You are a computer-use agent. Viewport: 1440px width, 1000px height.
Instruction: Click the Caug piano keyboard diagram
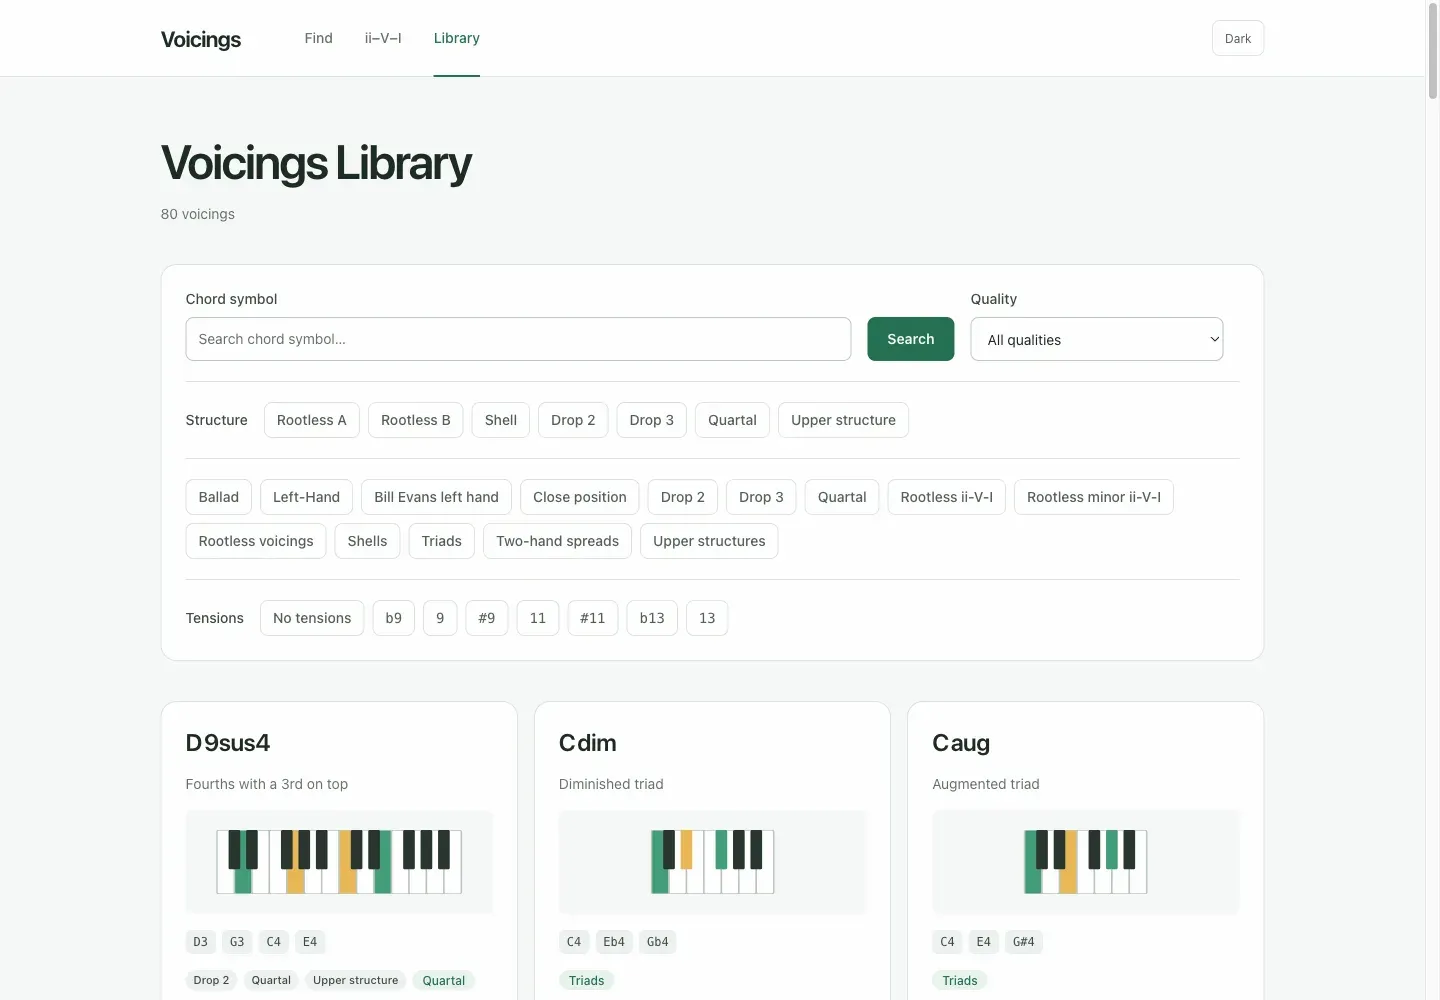(x=1085, y=862)
